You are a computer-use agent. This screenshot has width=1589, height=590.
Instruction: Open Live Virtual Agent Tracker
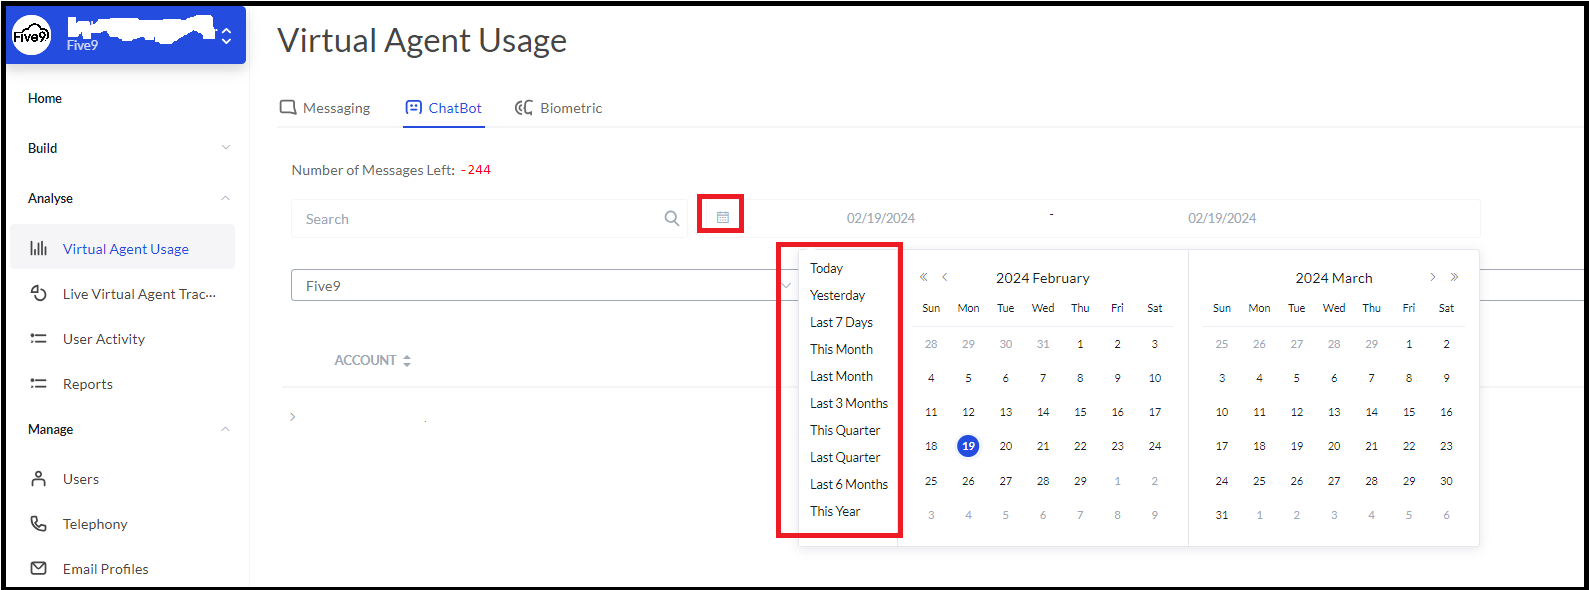tap(139, 294)
